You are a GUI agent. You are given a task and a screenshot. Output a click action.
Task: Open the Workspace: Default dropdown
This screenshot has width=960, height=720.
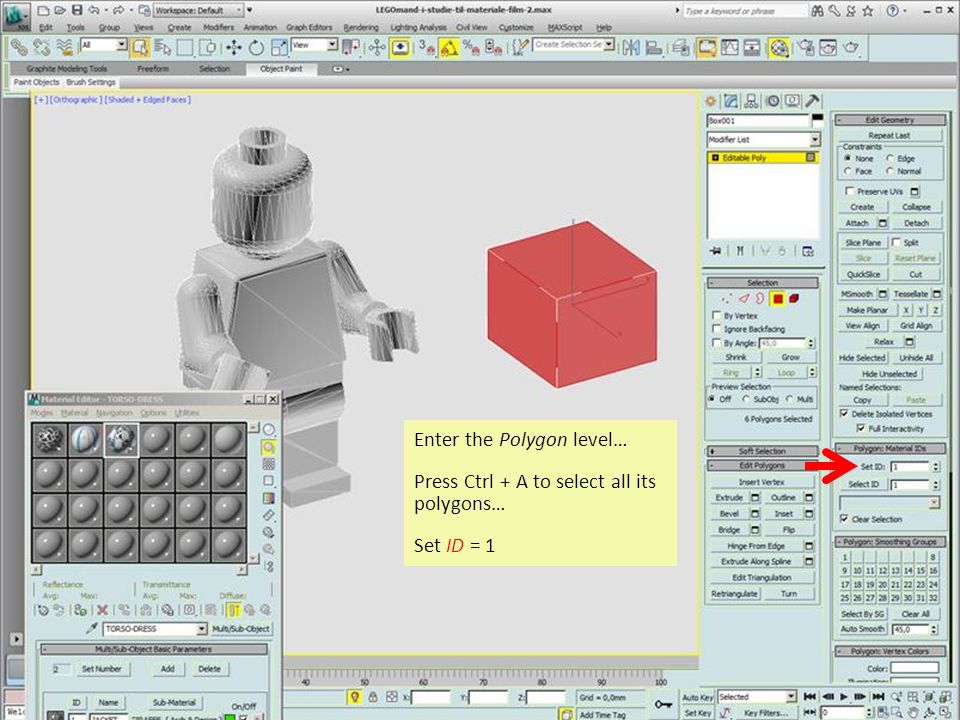198,10
